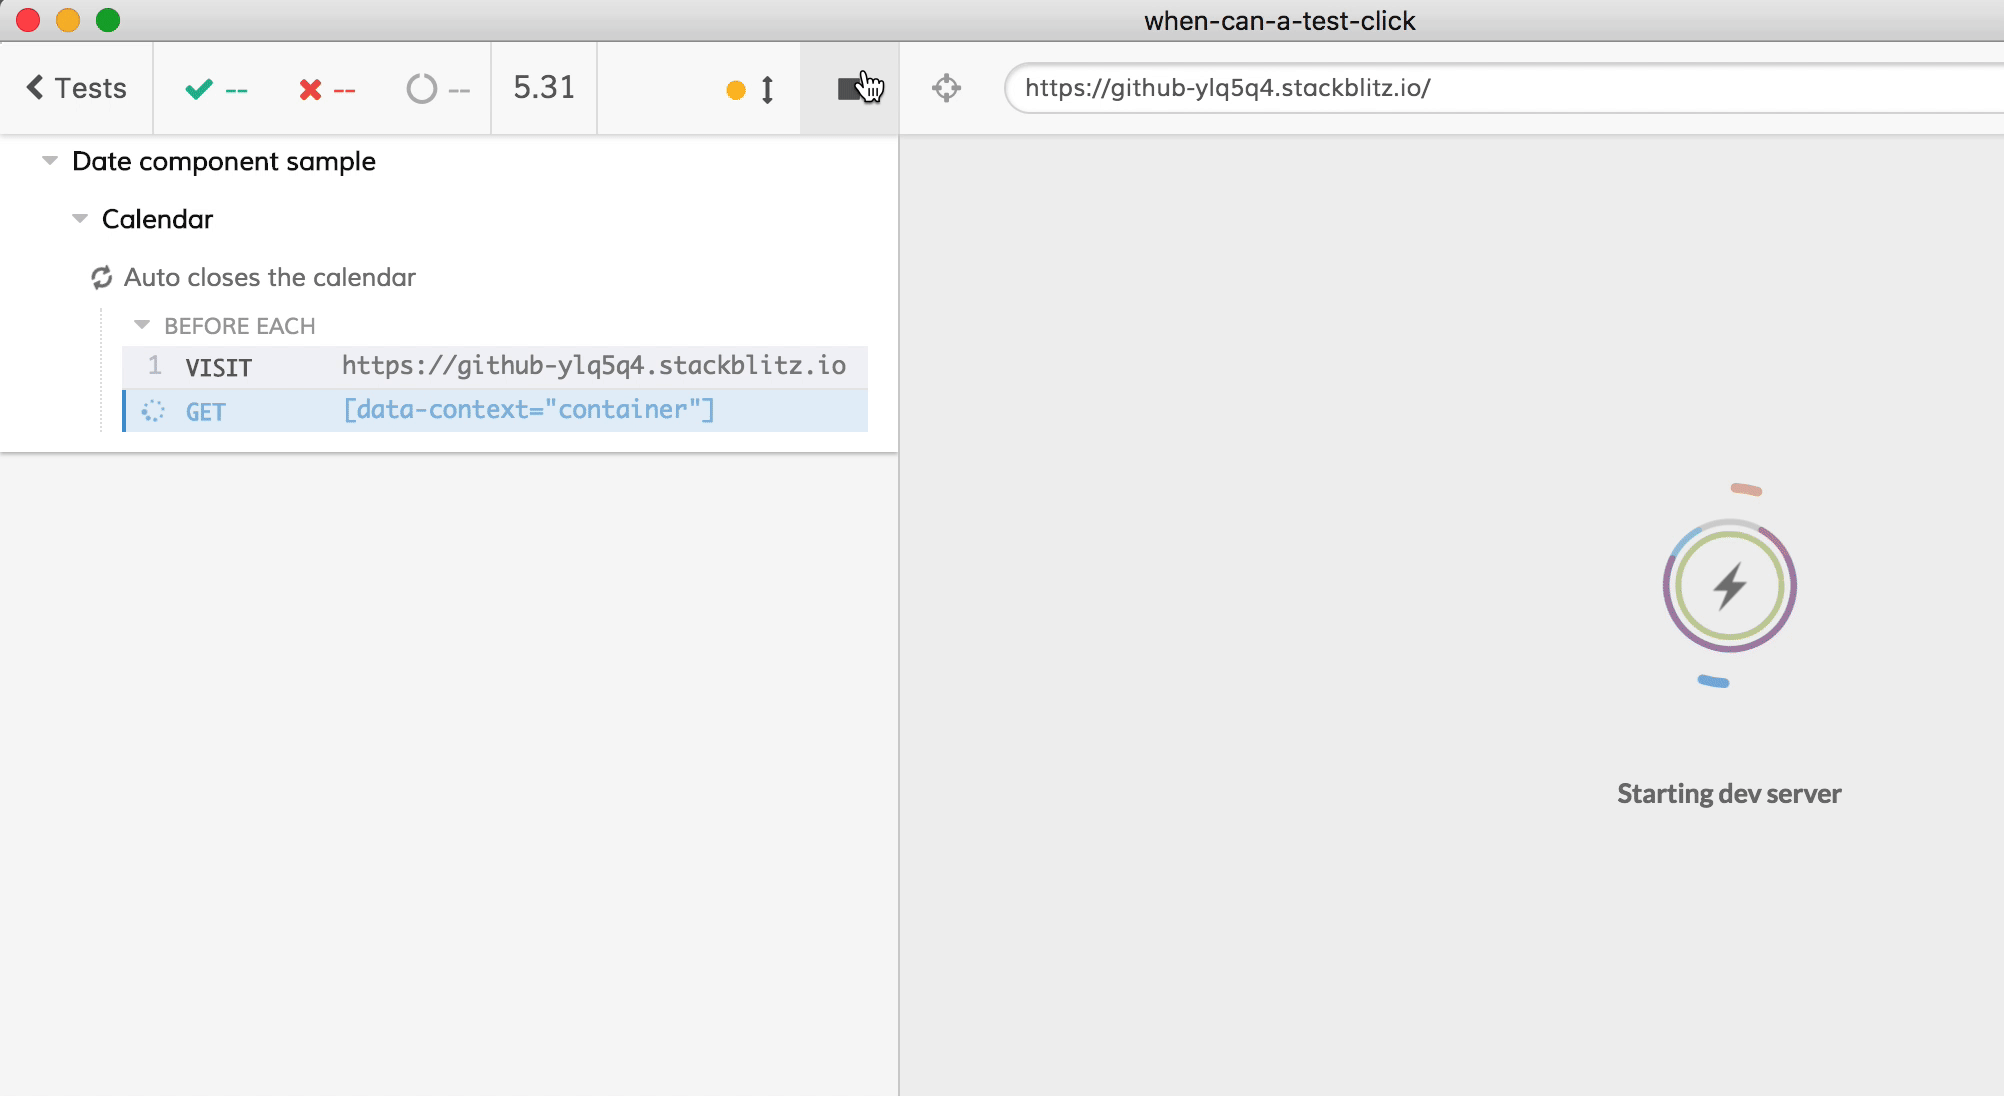The width and height of the screenshot is (2004, 1096).
Task: Collapse the Calendar suite
Action: [x=80, y=219]
